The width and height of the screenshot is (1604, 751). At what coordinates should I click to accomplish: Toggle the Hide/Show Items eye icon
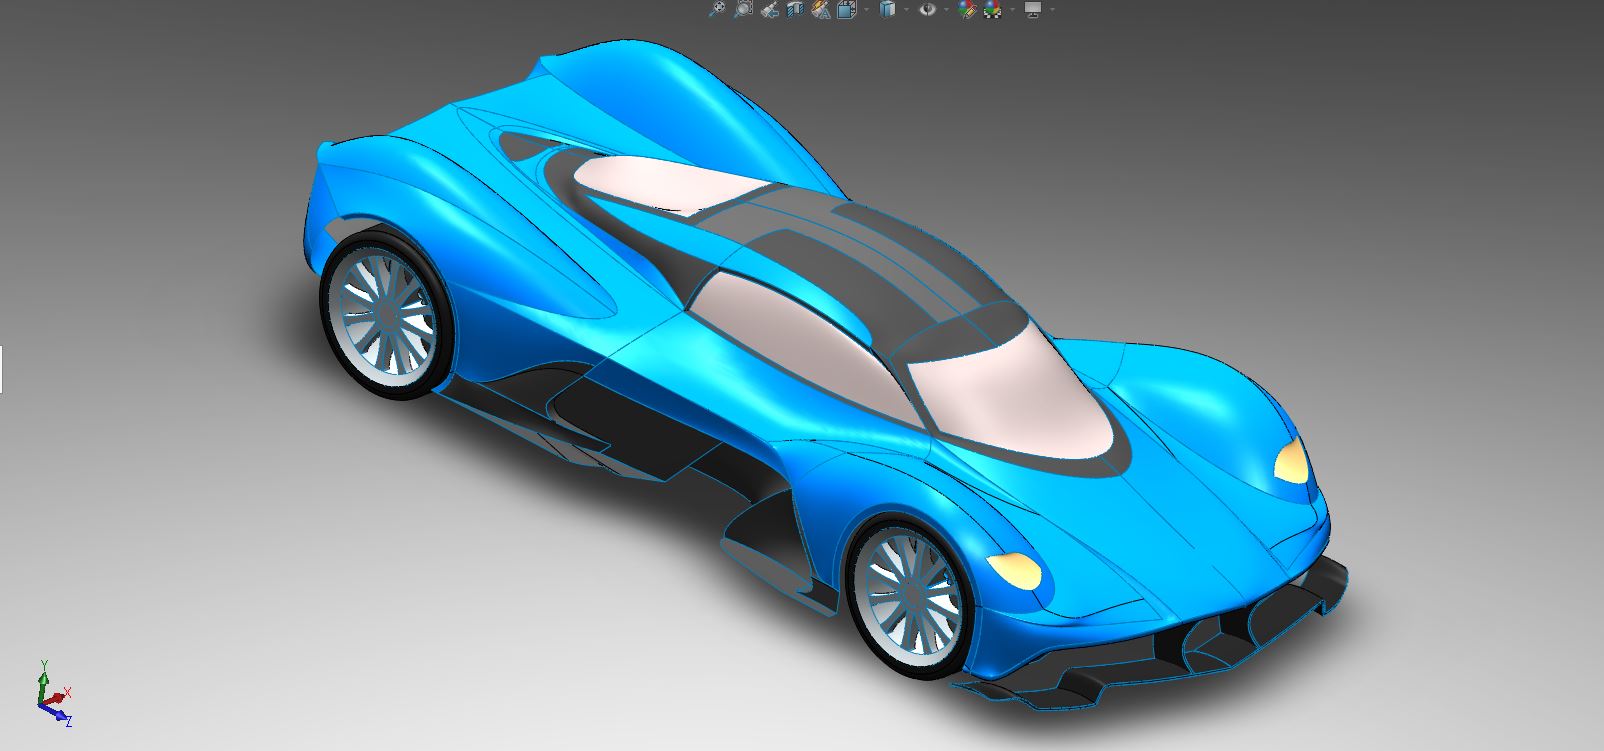[928, 9]
